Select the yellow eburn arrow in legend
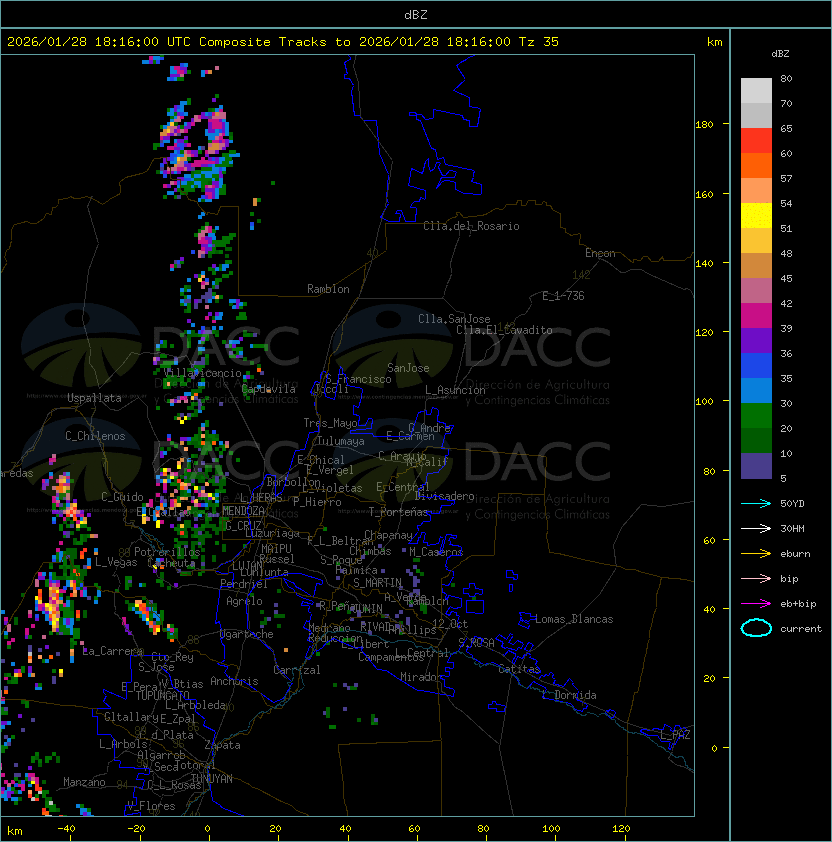Viewport: 832px width, 842px height. click(756, 554)
